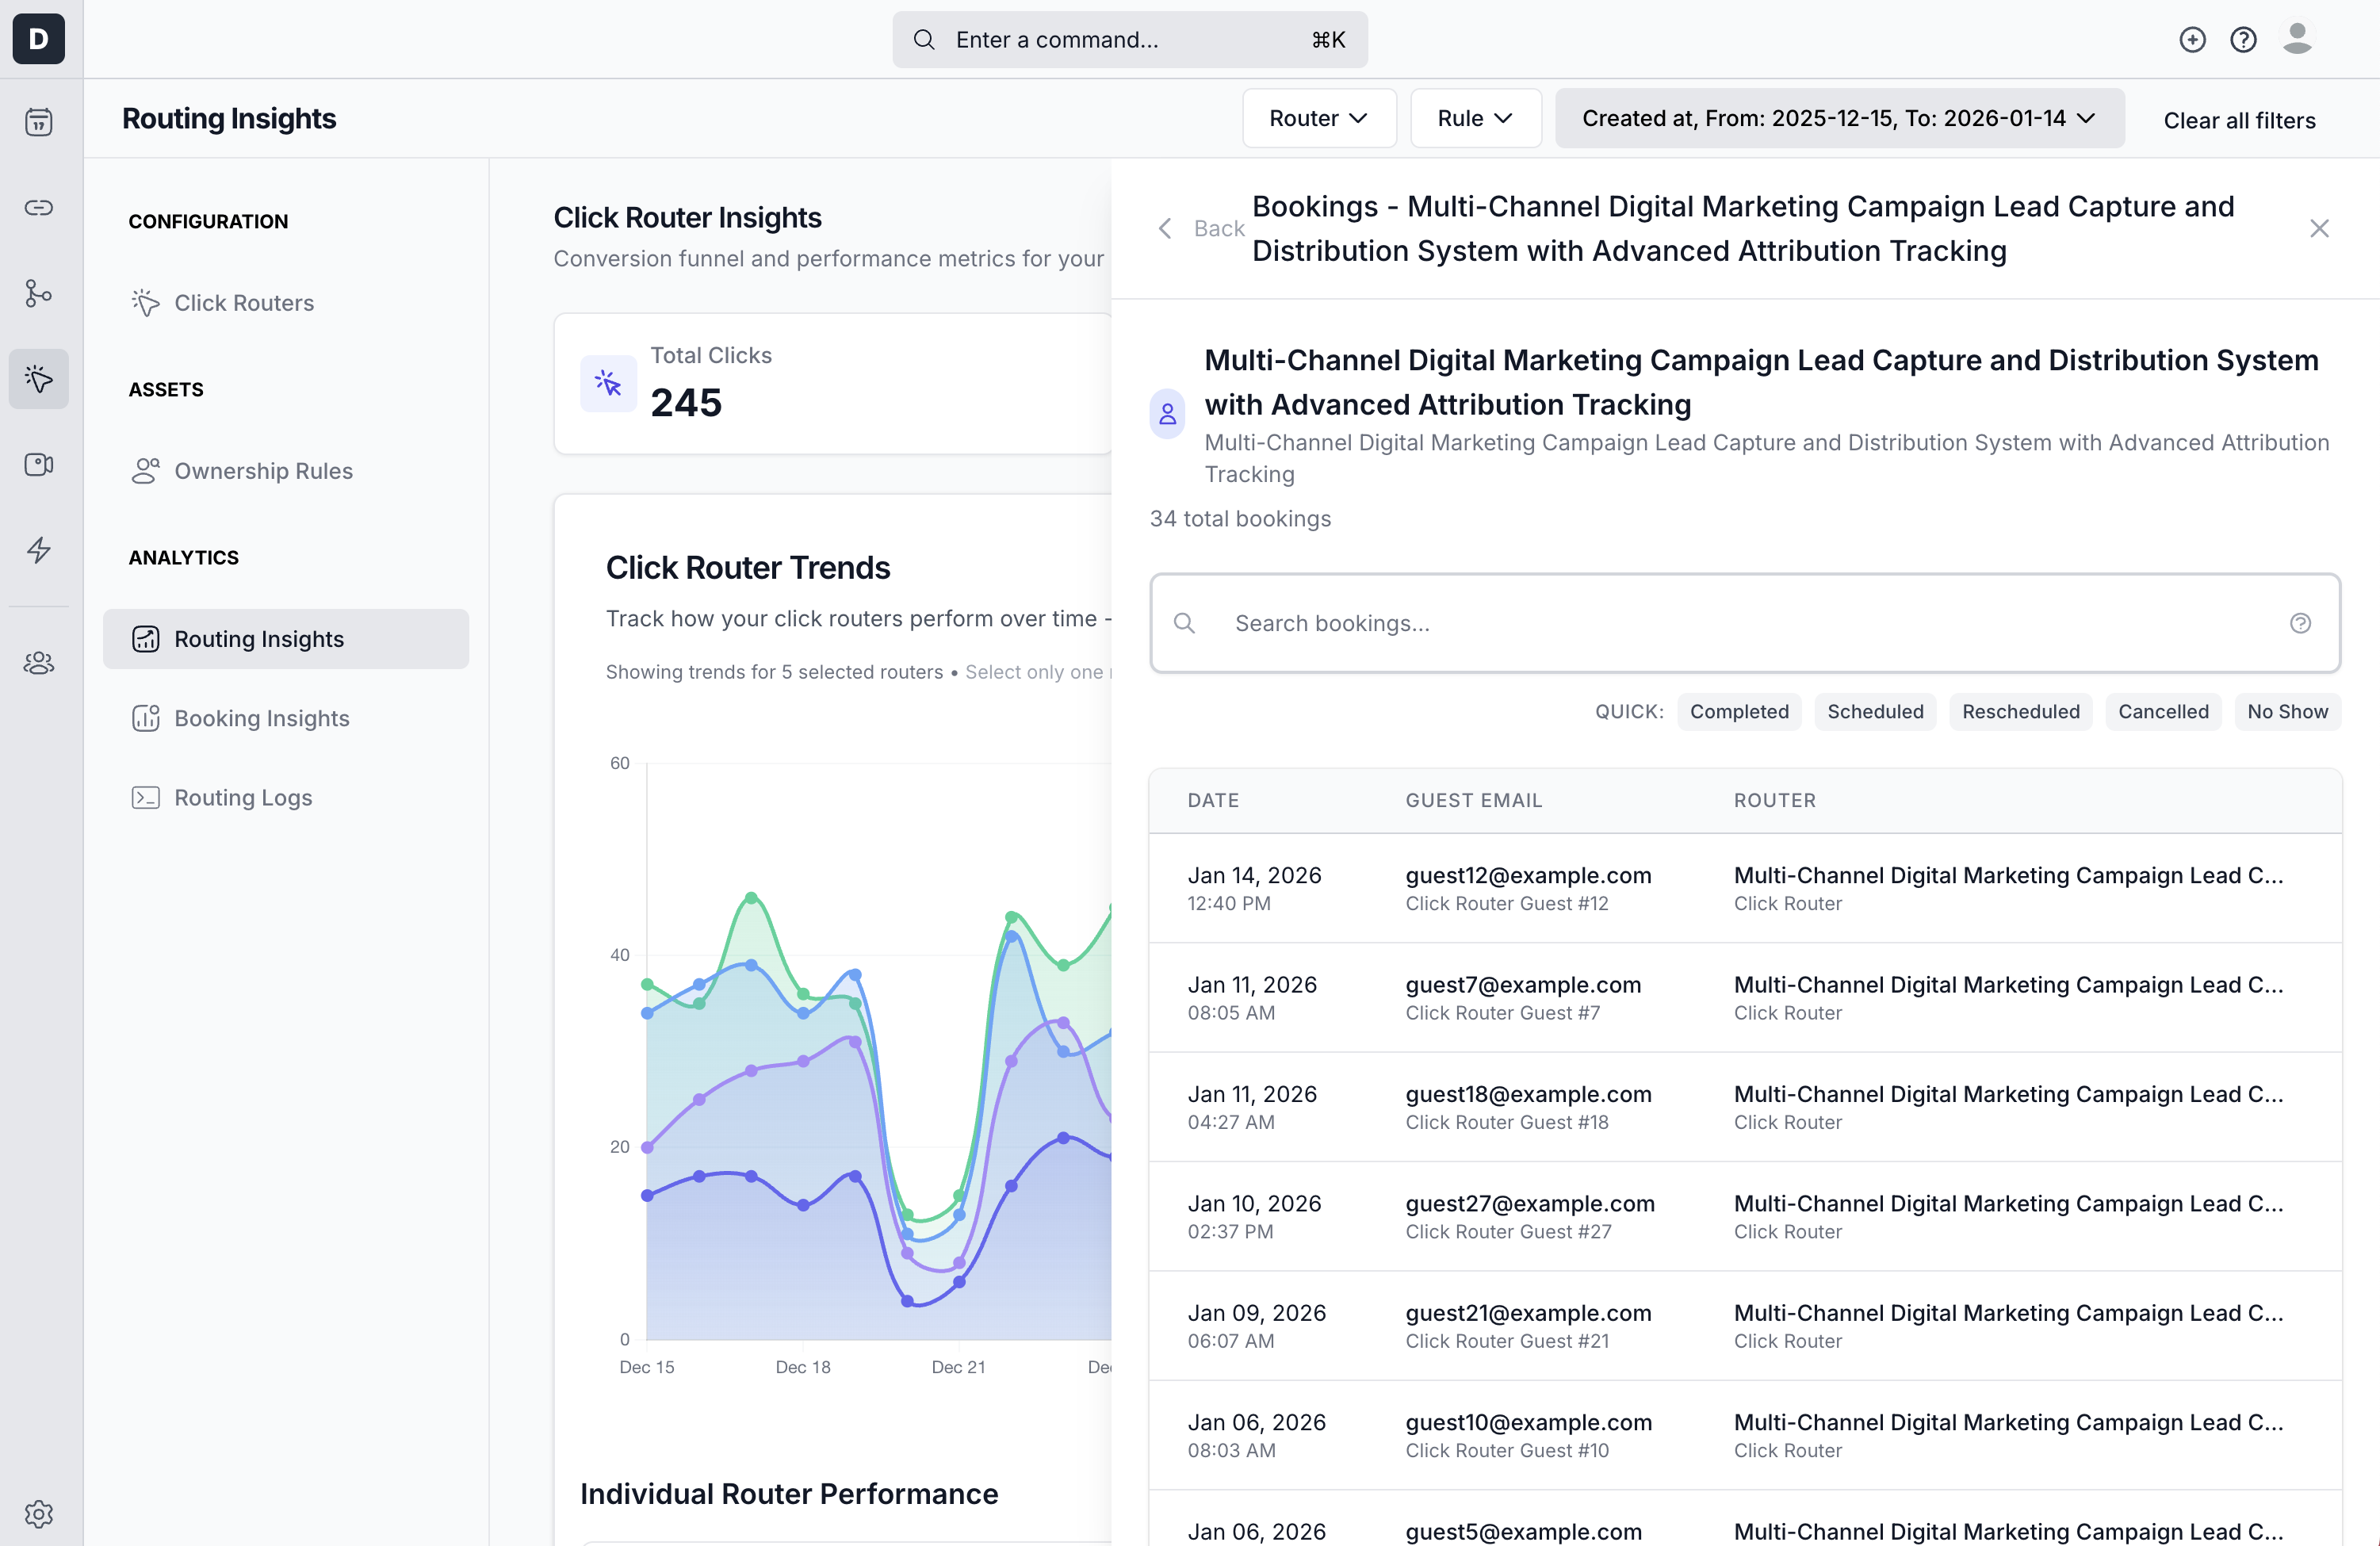Open the lightning bolt icon in left rail
The width and height of the screenshot is (2380, 1546).
(x=39, y=549)
